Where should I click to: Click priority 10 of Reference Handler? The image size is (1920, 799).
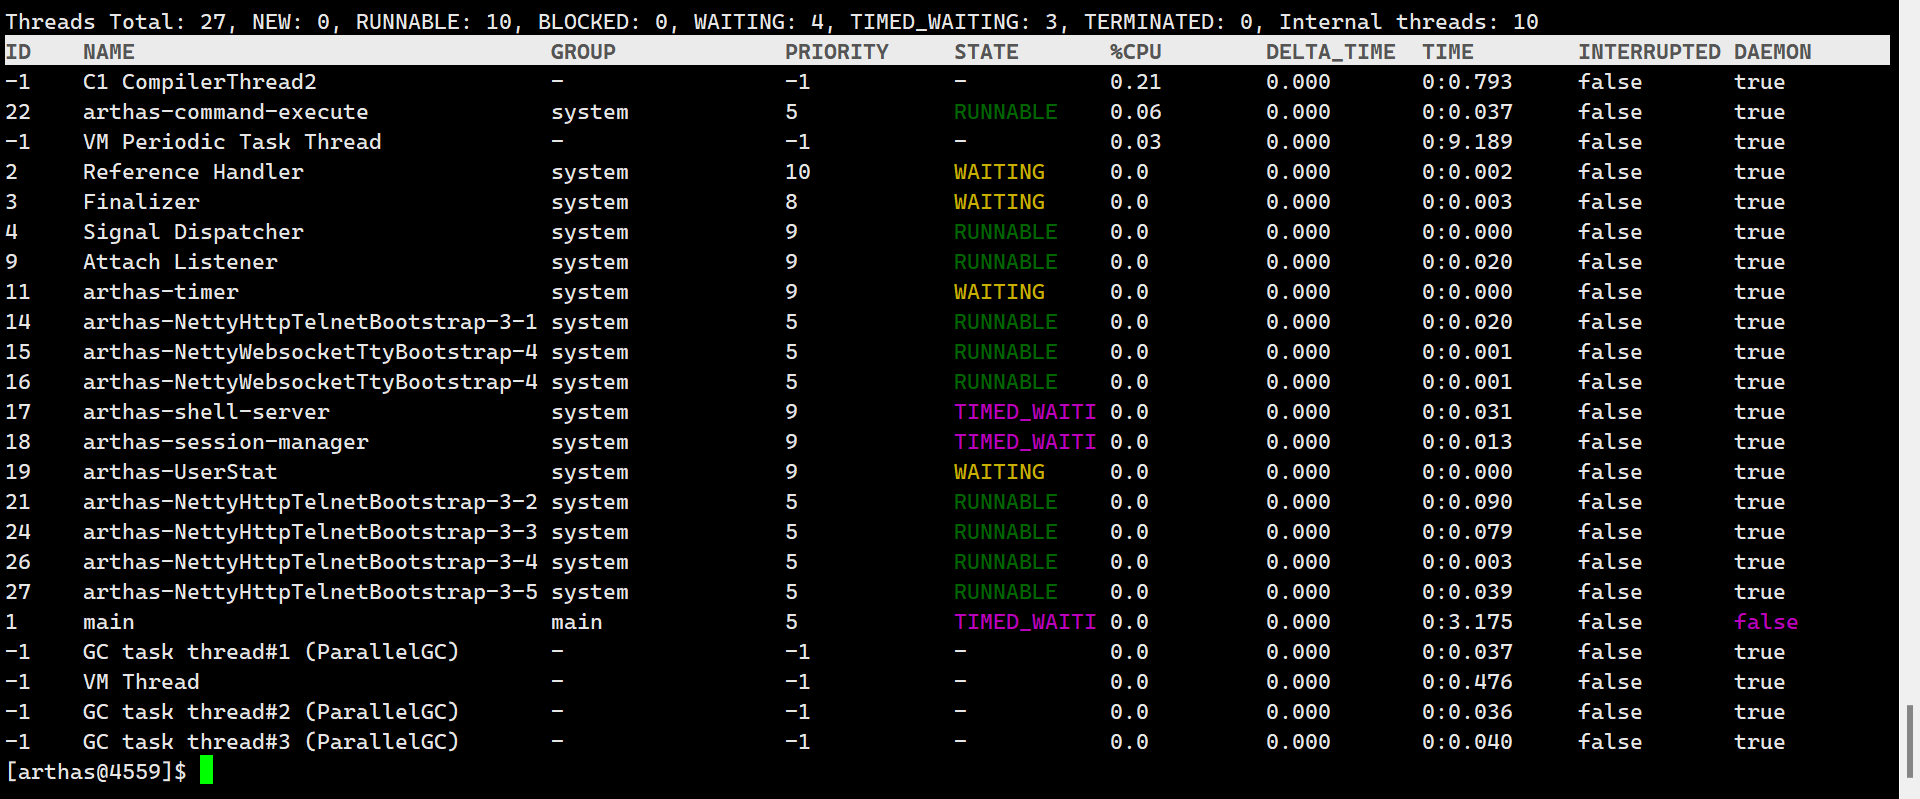[798, 172]
